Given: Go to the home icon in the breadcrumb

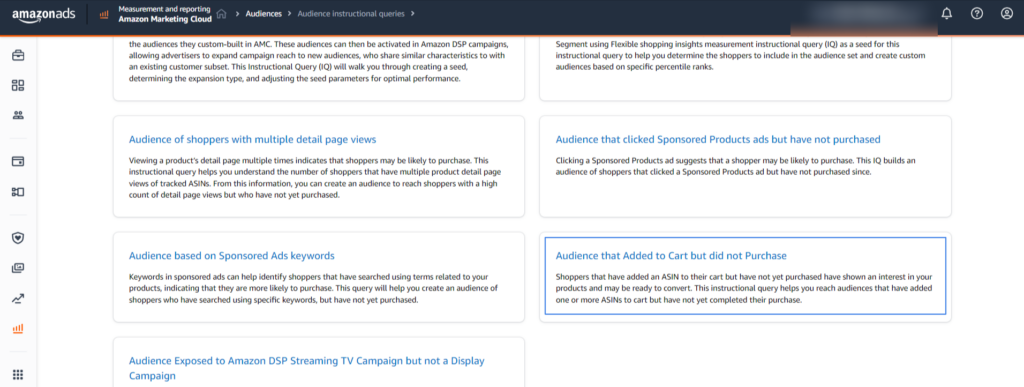Looking at the screenshot, I should point(222,14).
